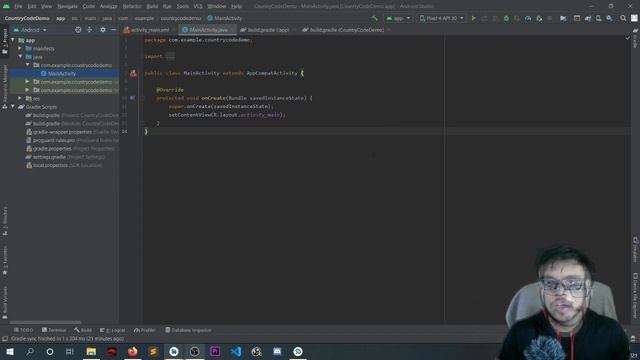Expand the folded import block
Image resolution: width=640 pixels, height=360 pixels.
pos(170,56)
